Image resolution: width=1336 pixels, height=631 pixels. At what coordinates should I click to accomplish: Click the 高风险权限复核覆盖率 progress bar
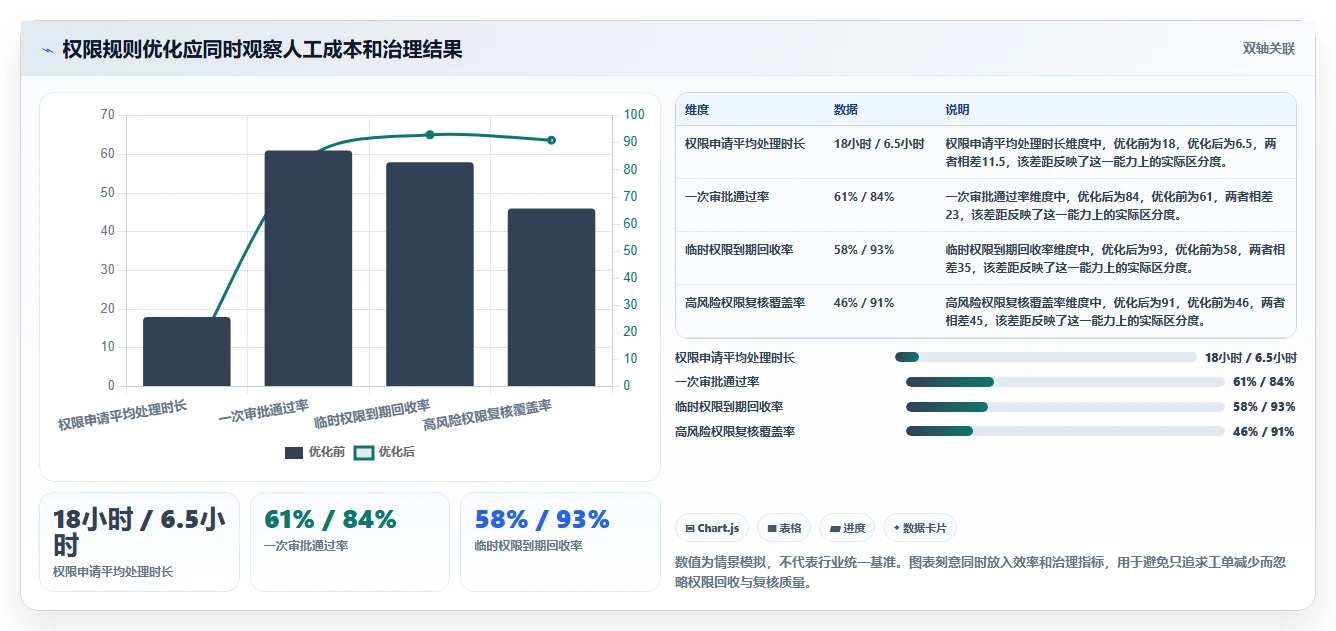click(x=1065, y=432)
